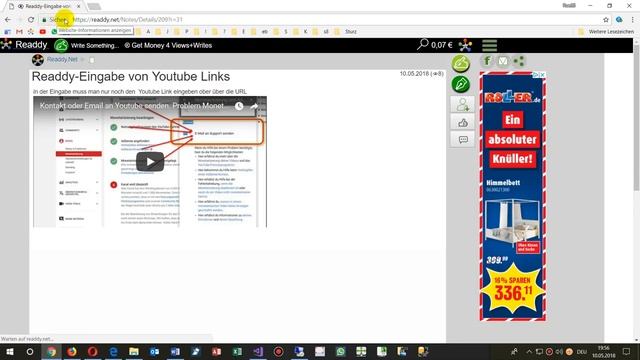Open the WhatsApp bookmark in the bookmarks bar

click(x=54, y=31)
